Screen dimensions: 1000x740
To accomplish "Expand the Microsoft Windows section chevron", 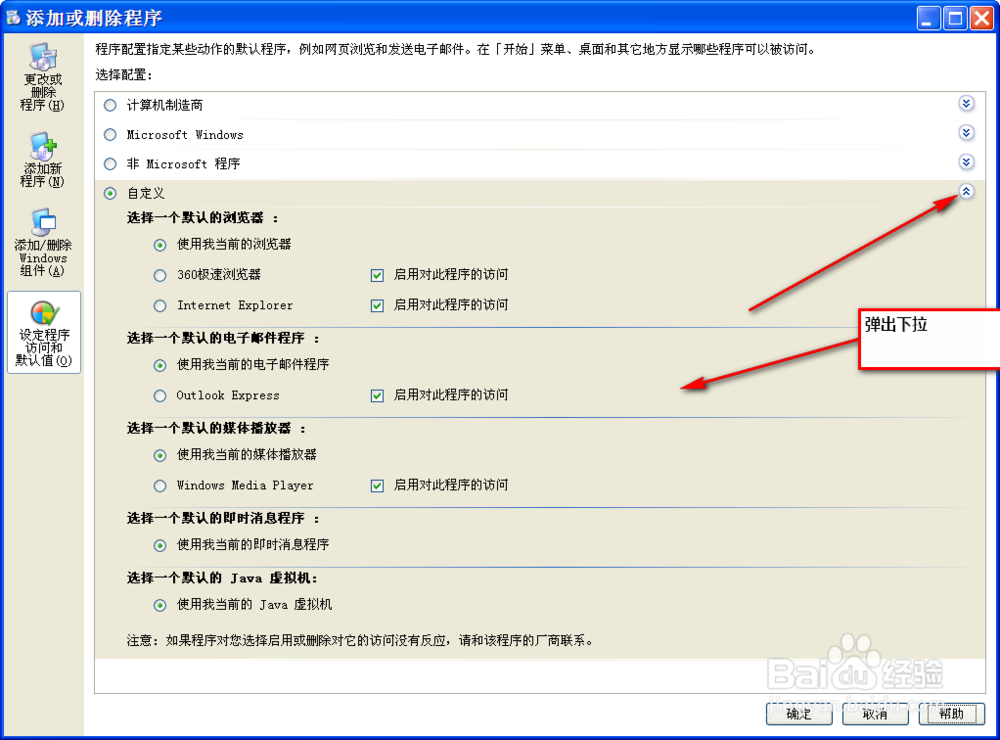I will (967, 133).
